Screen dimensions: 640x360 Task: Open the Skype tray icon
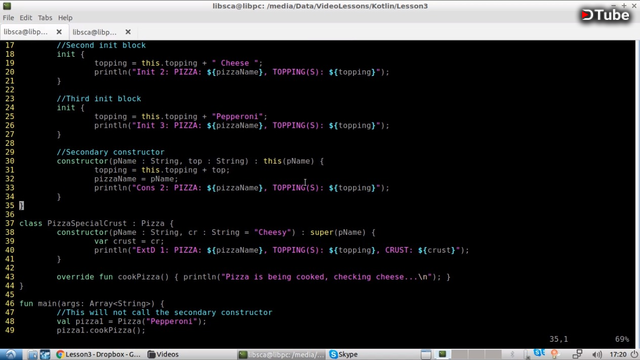pos(539,353)
